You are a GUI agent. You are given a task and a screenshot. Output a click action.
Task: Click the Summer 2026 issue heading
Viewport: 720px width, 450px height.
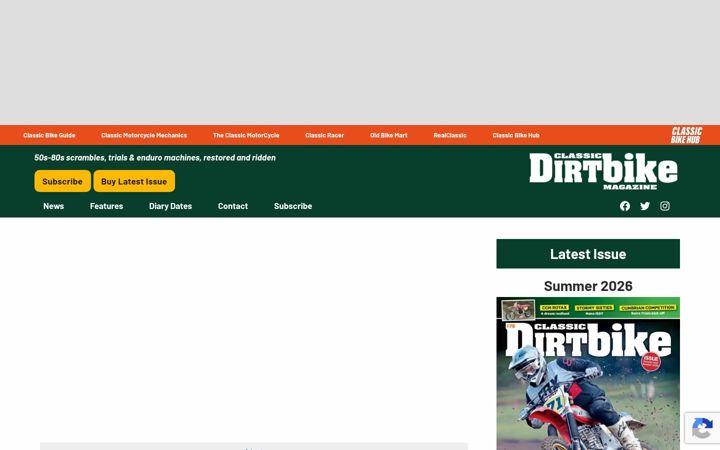[588, 286]
